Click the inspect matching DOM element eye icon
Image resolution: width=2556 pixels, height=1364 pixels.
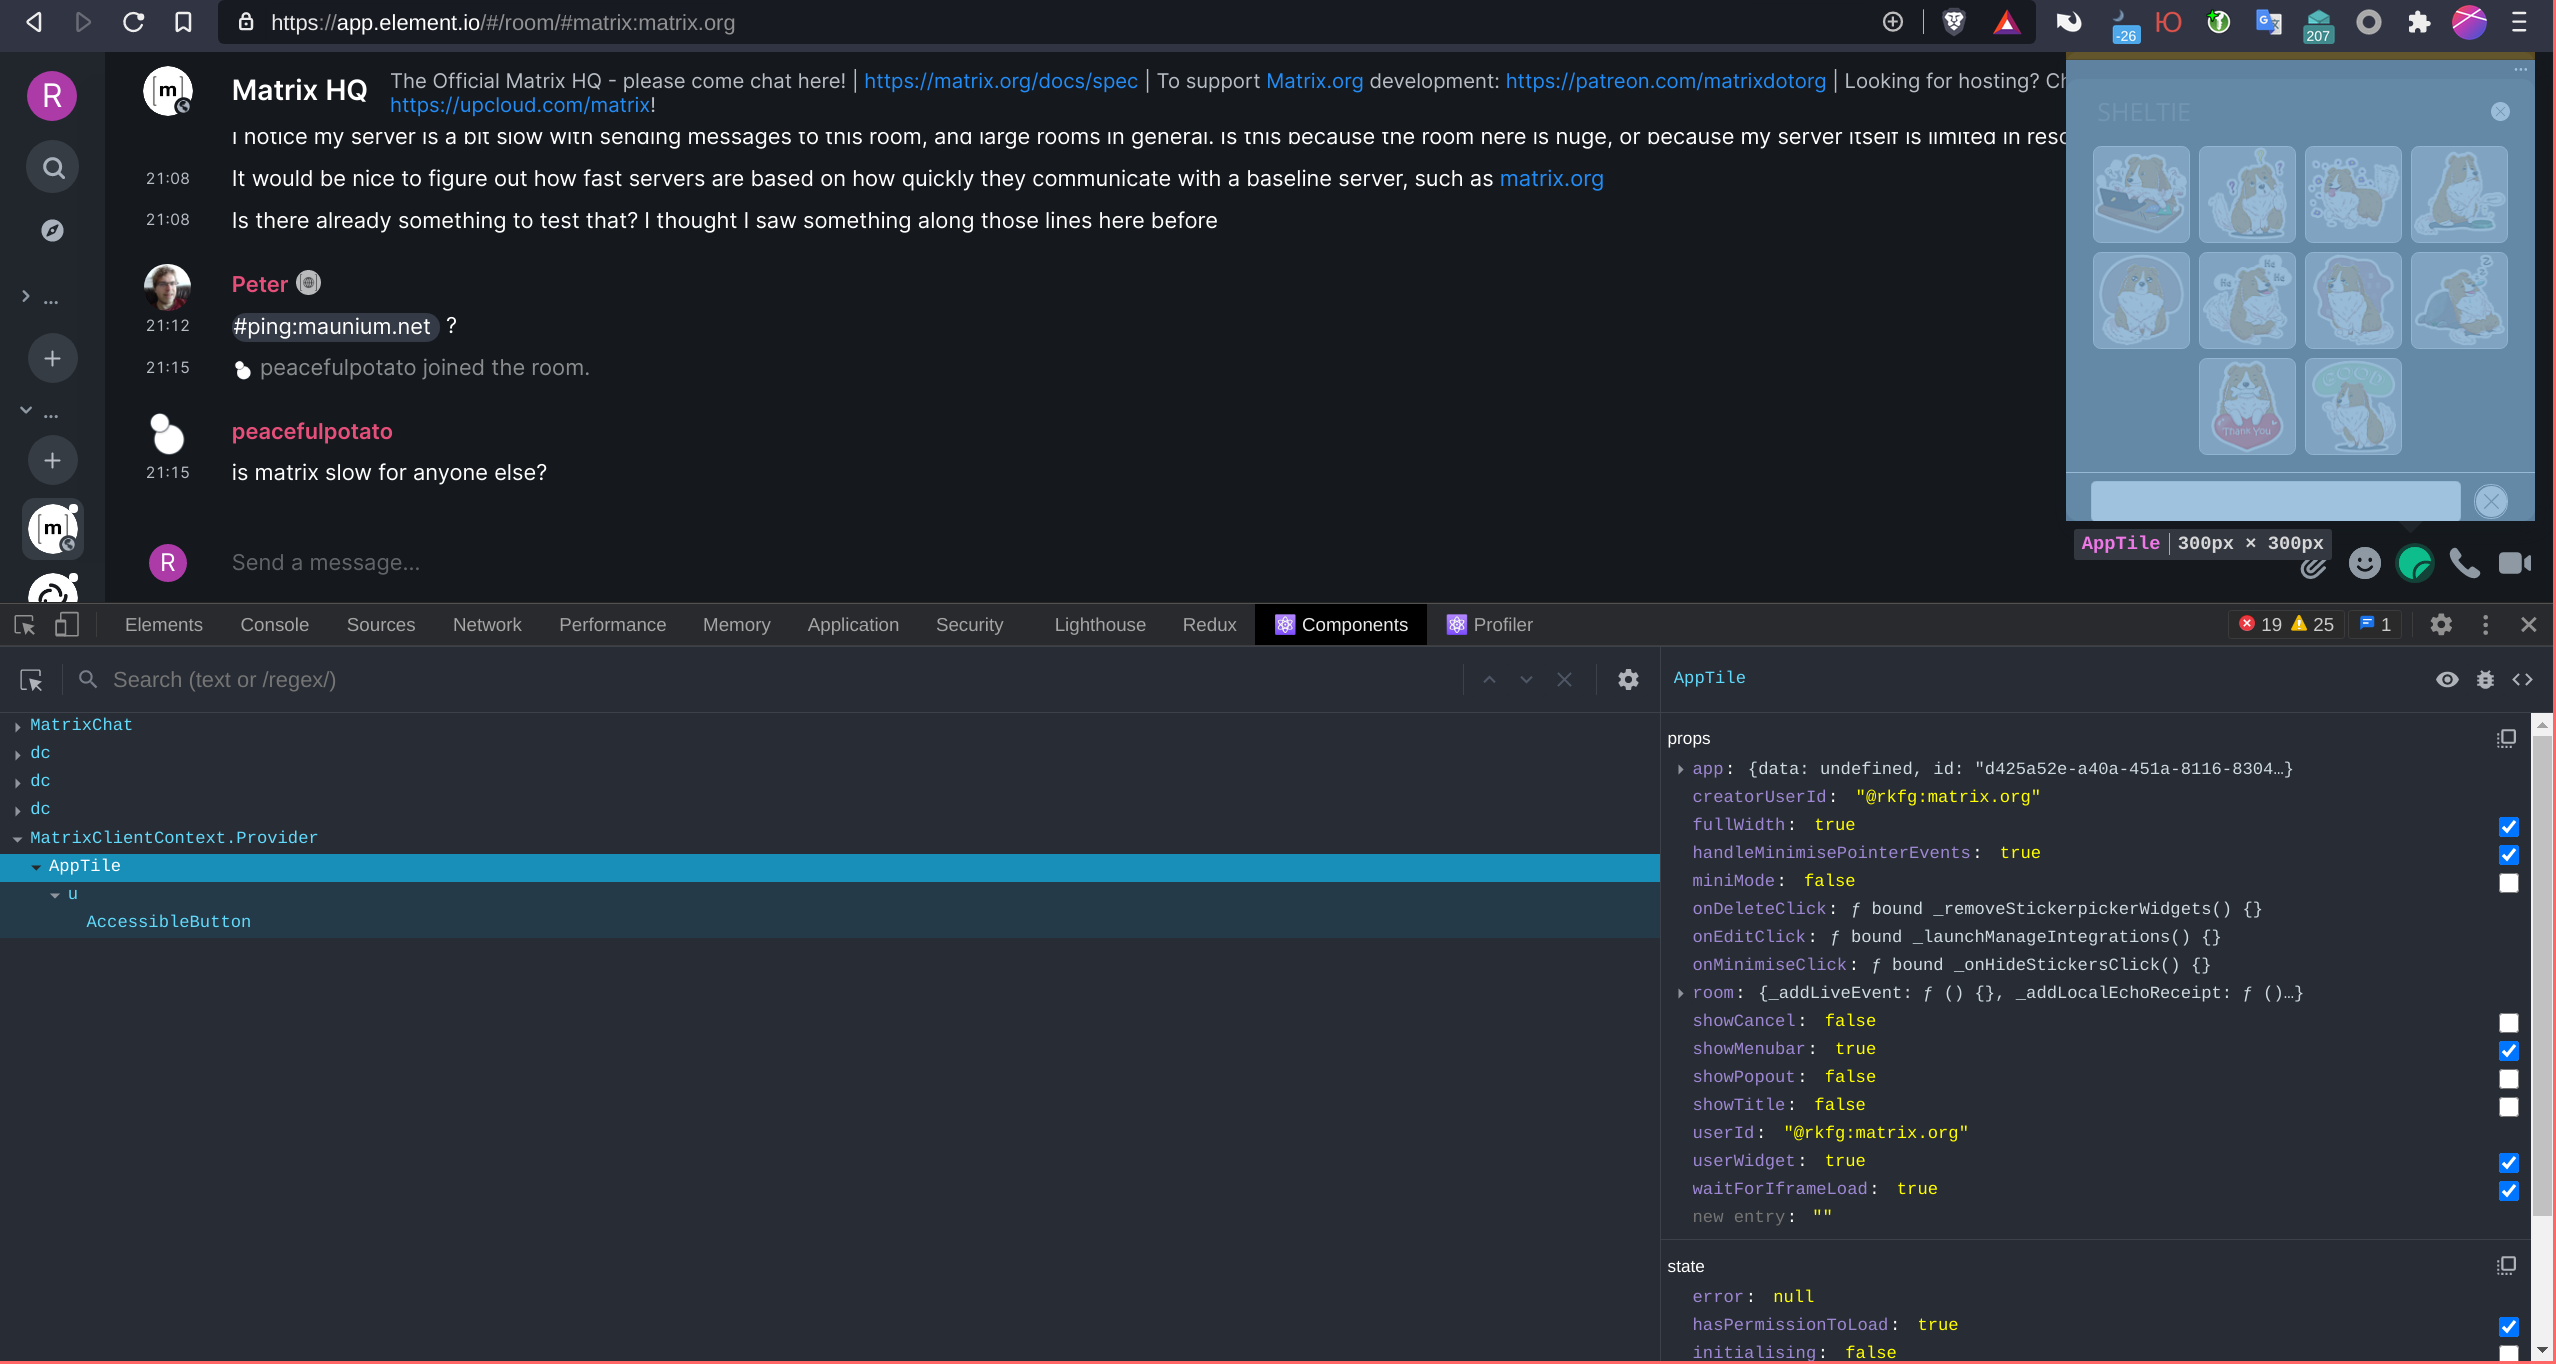2446,679
